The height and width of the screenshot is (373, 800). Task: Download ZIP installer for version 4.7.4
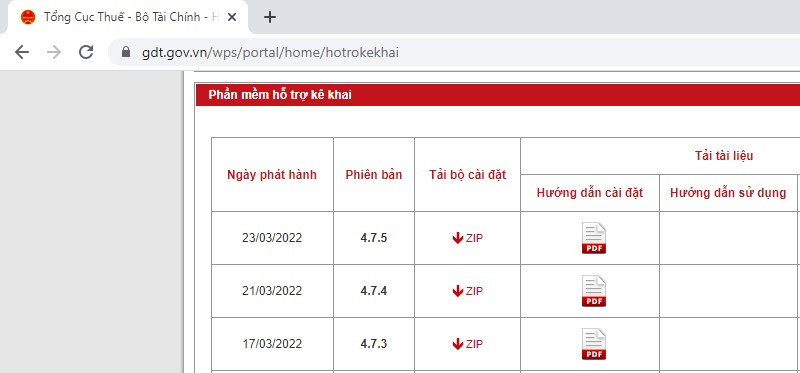point(467,291)
